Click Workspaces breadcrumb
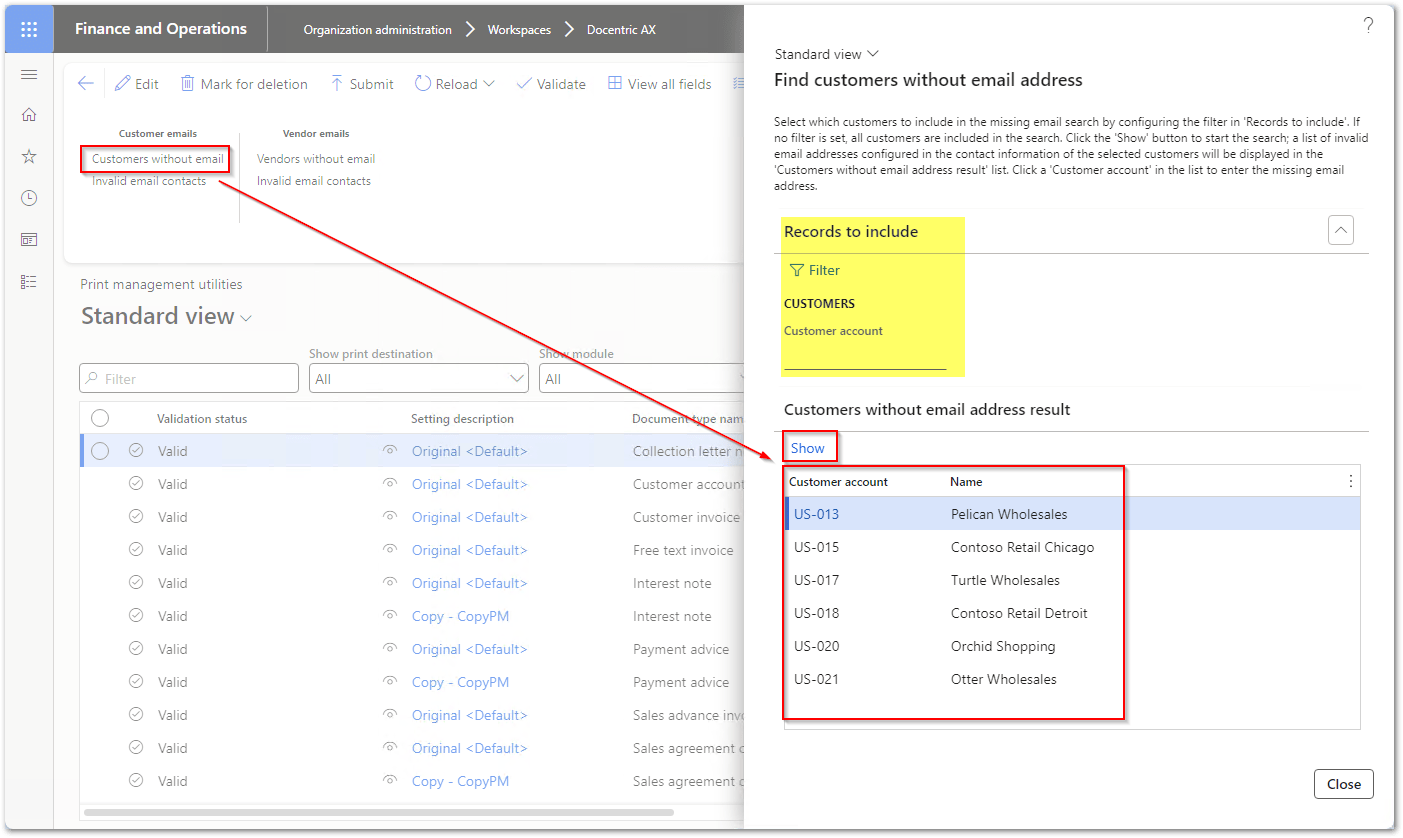The width and height of the screenshot is (1403, 838). click(519, 30)
